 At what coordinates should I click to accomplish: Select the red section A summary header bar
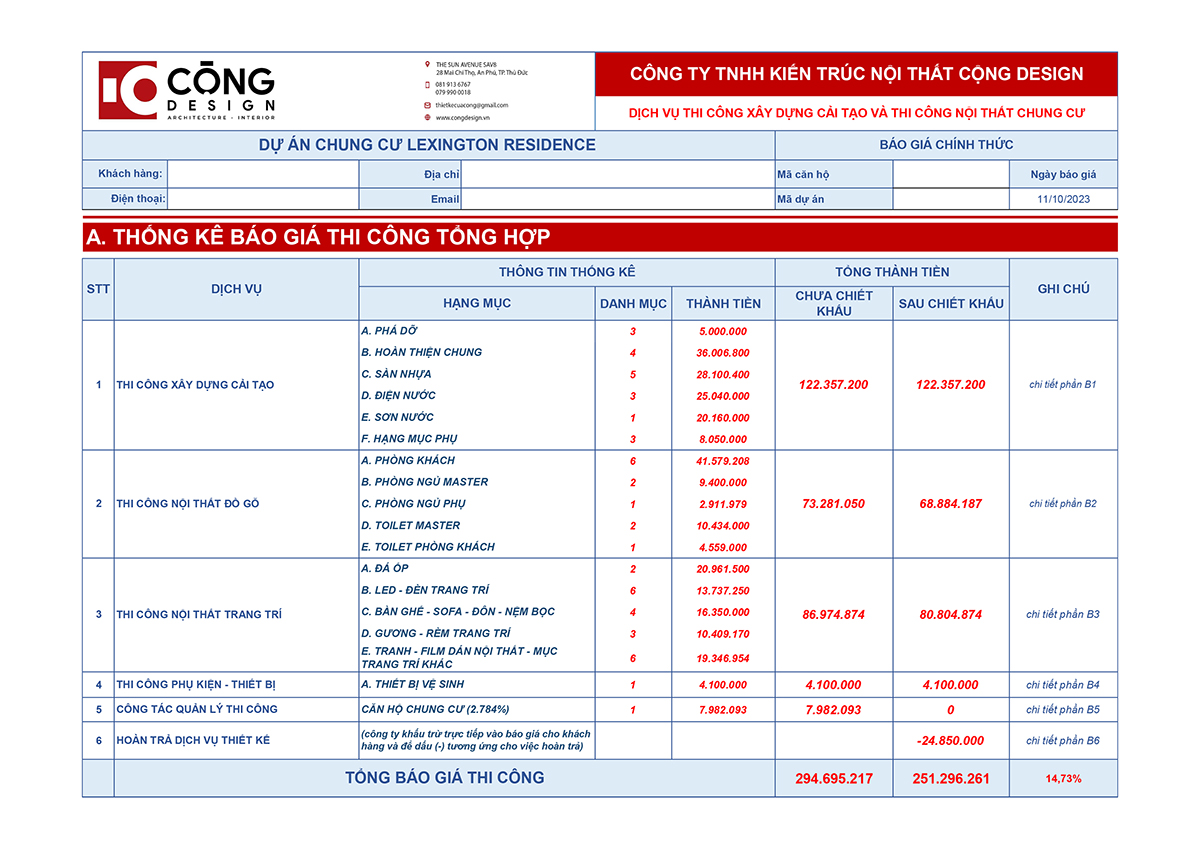tap(600, 237)
